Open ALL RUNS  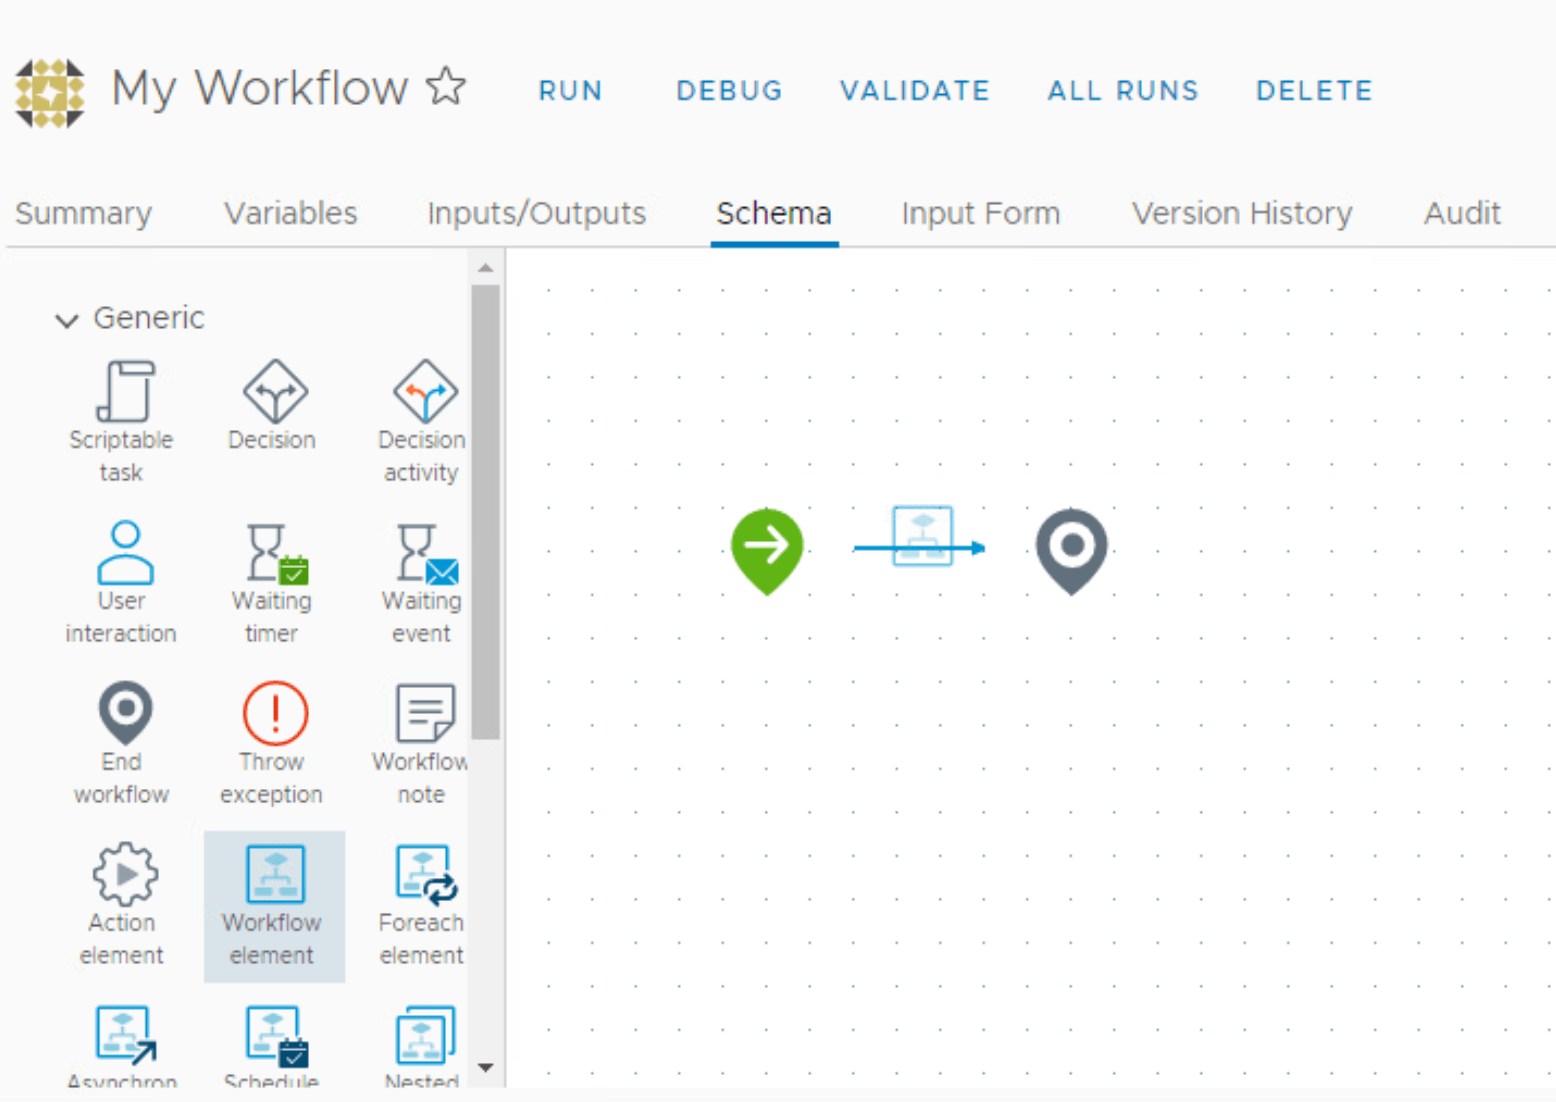point(1123,91)
